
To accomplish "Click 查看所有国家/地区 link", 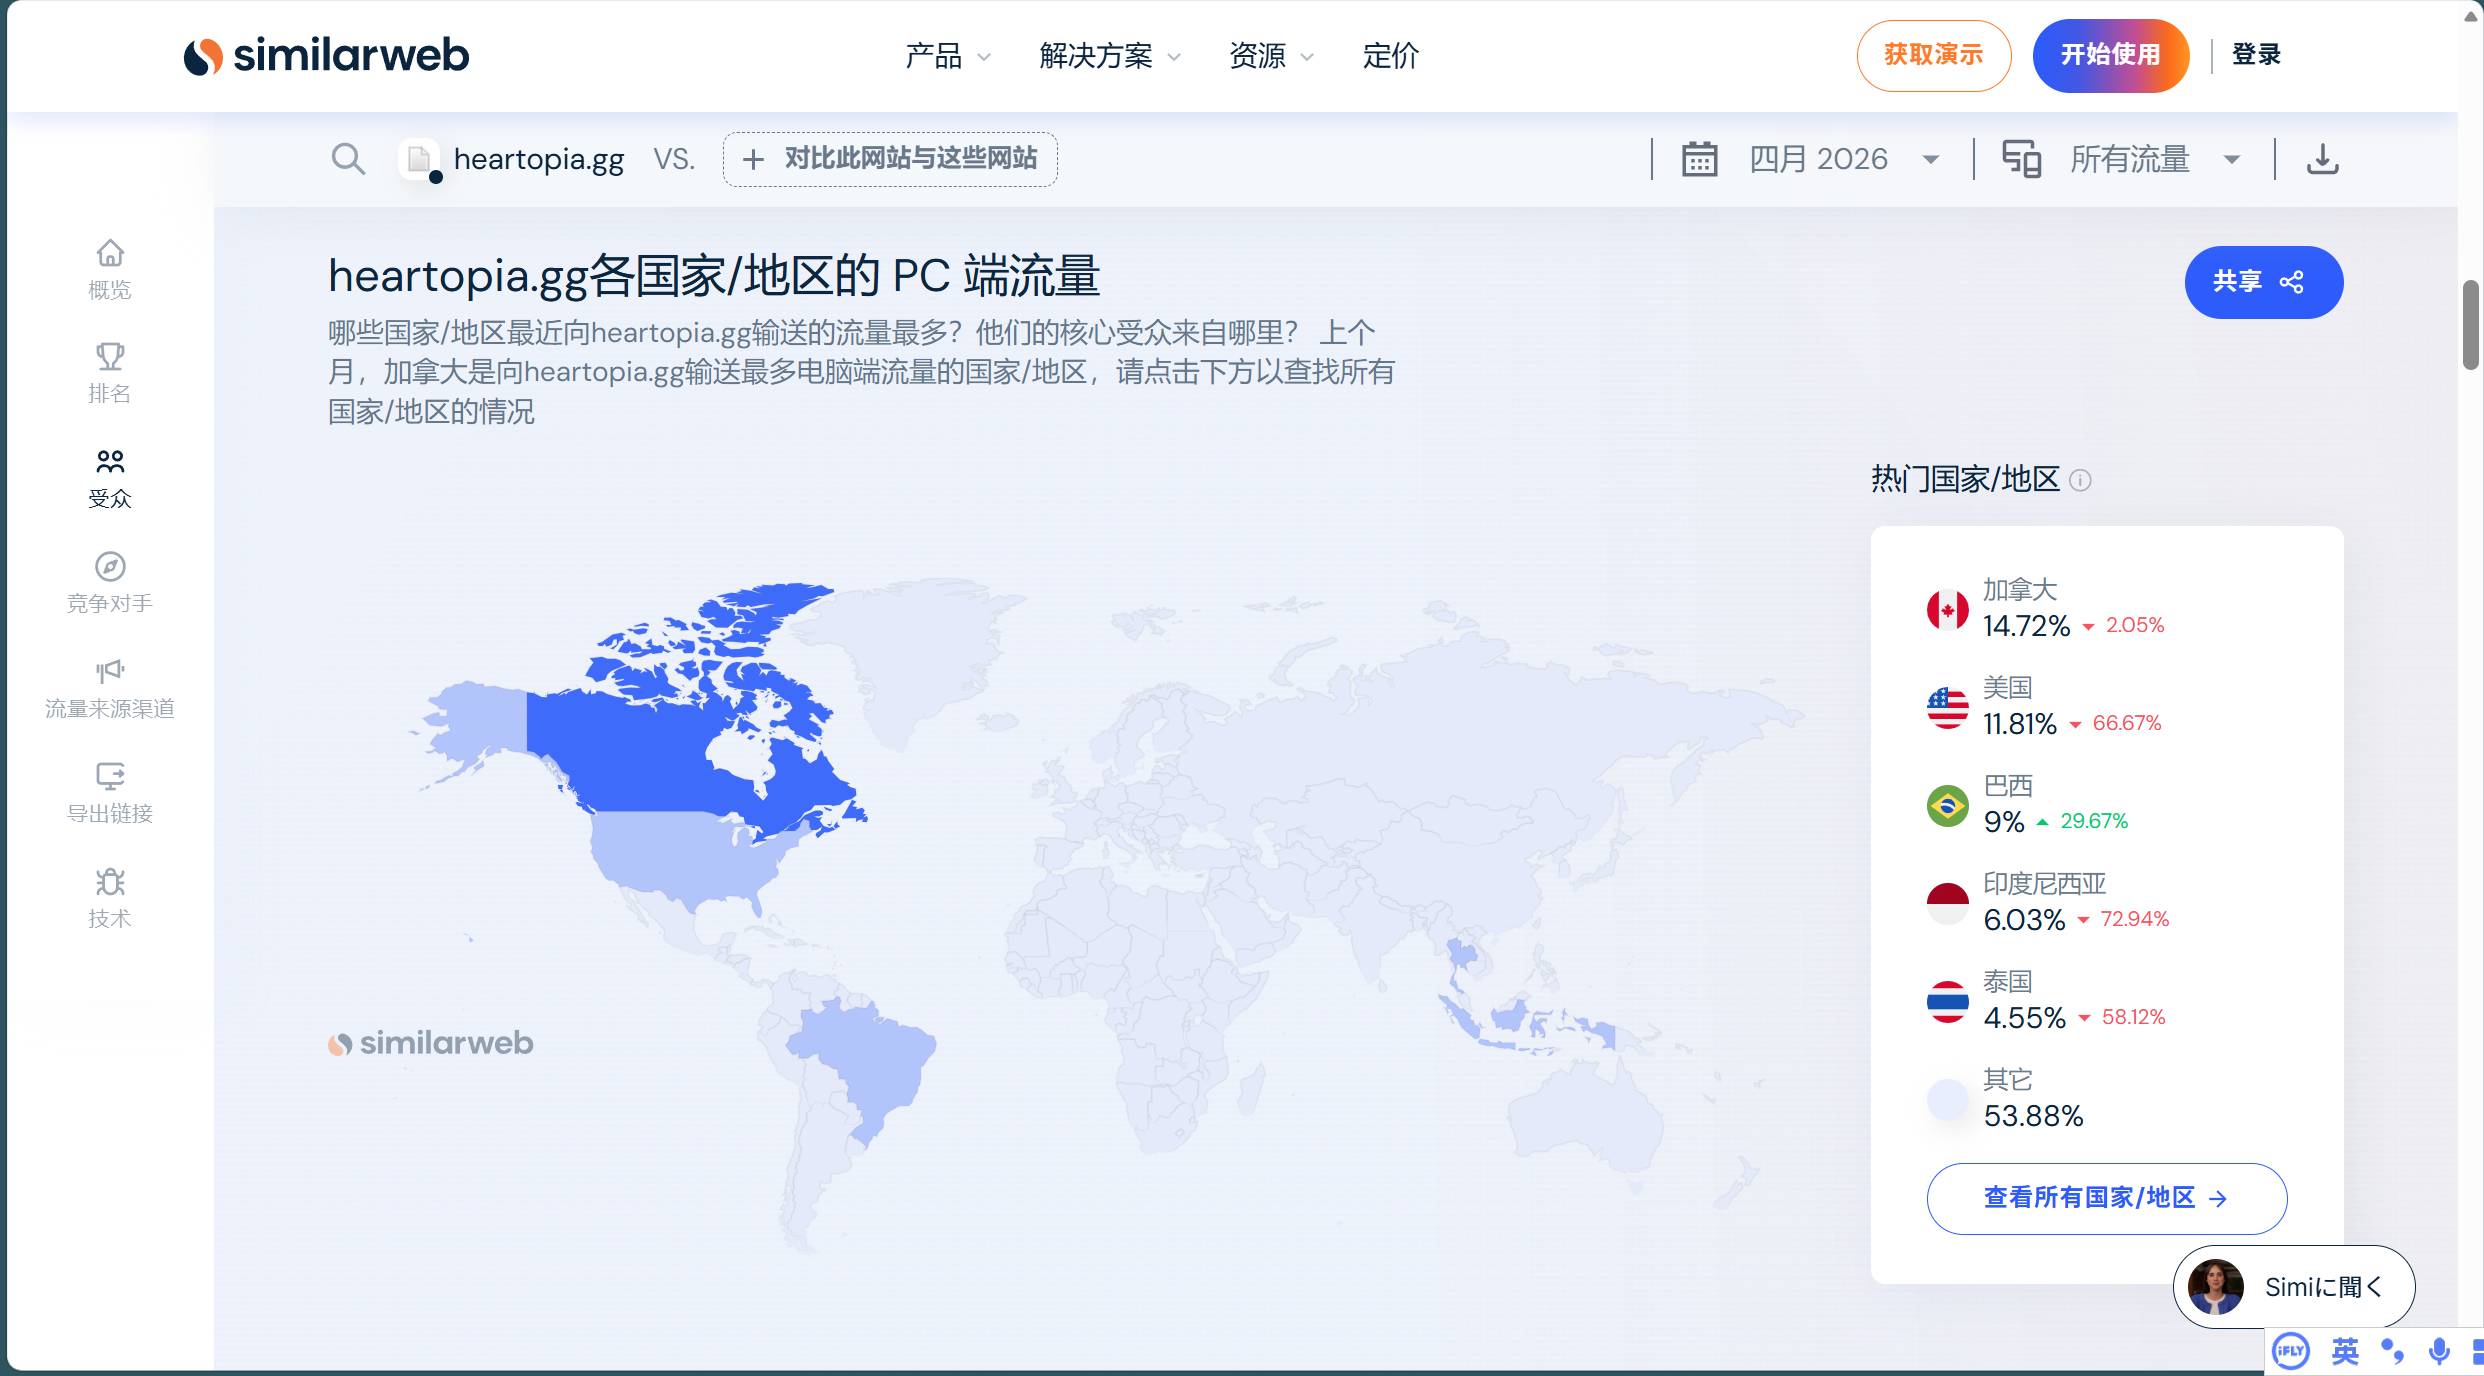I will [x=2106, y=1198].
